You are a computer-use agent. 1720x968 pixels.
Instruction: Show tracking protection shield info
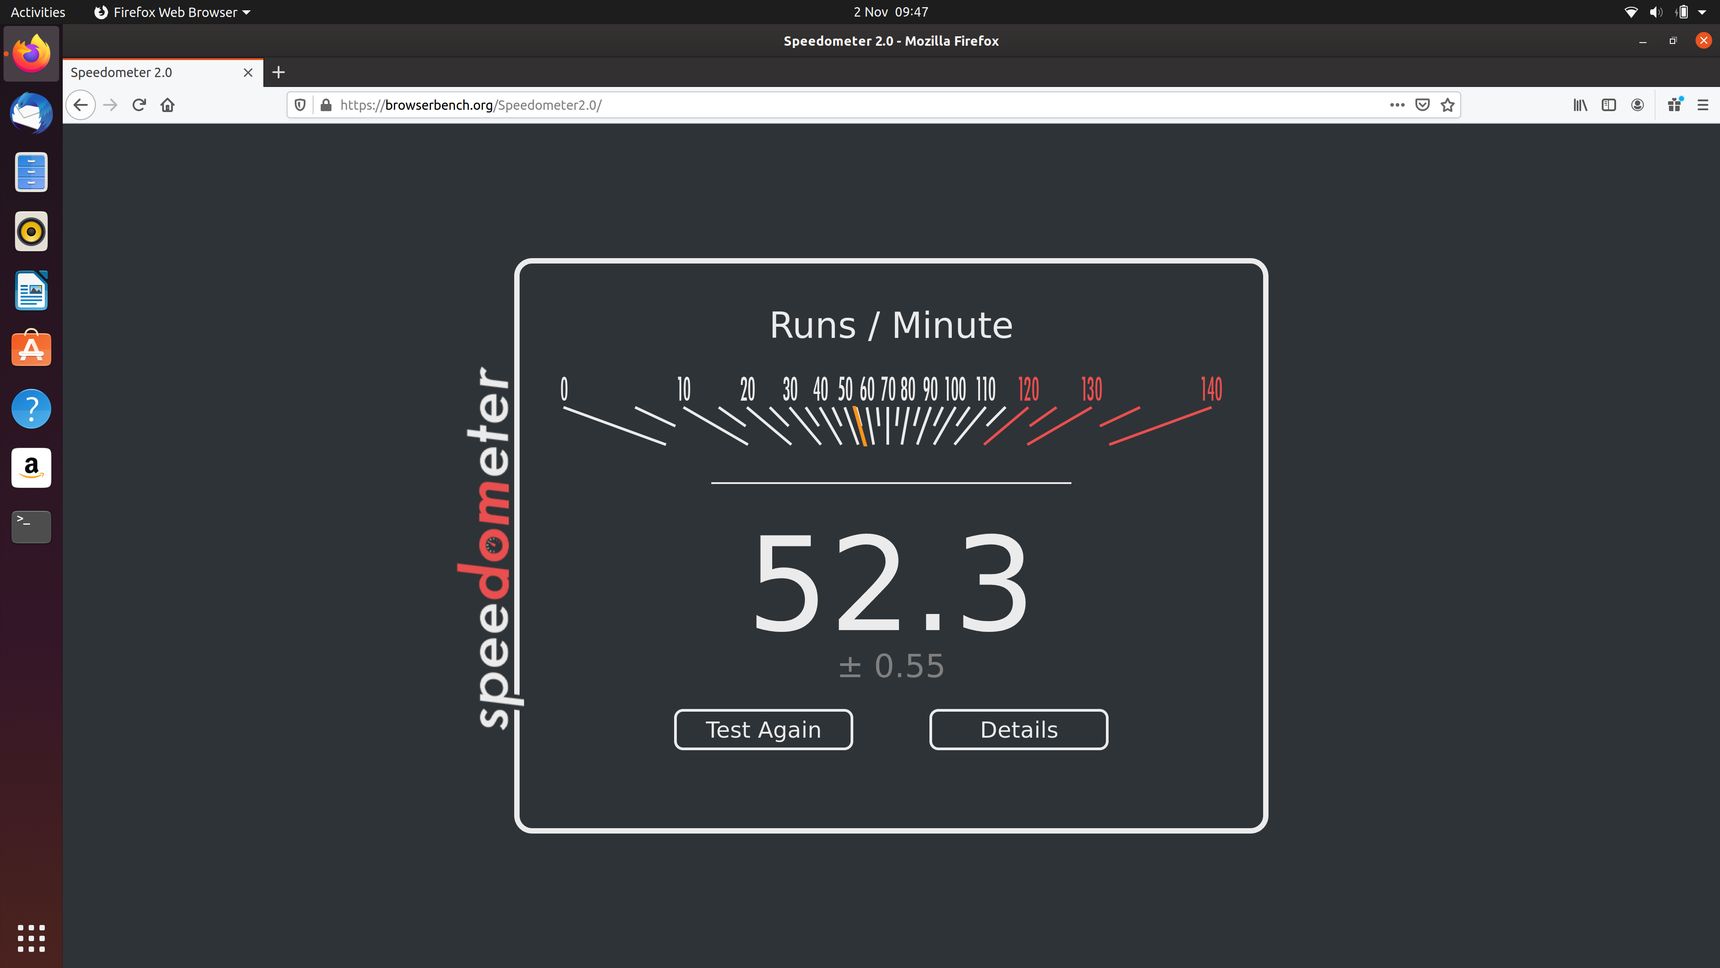coord(300,105)
